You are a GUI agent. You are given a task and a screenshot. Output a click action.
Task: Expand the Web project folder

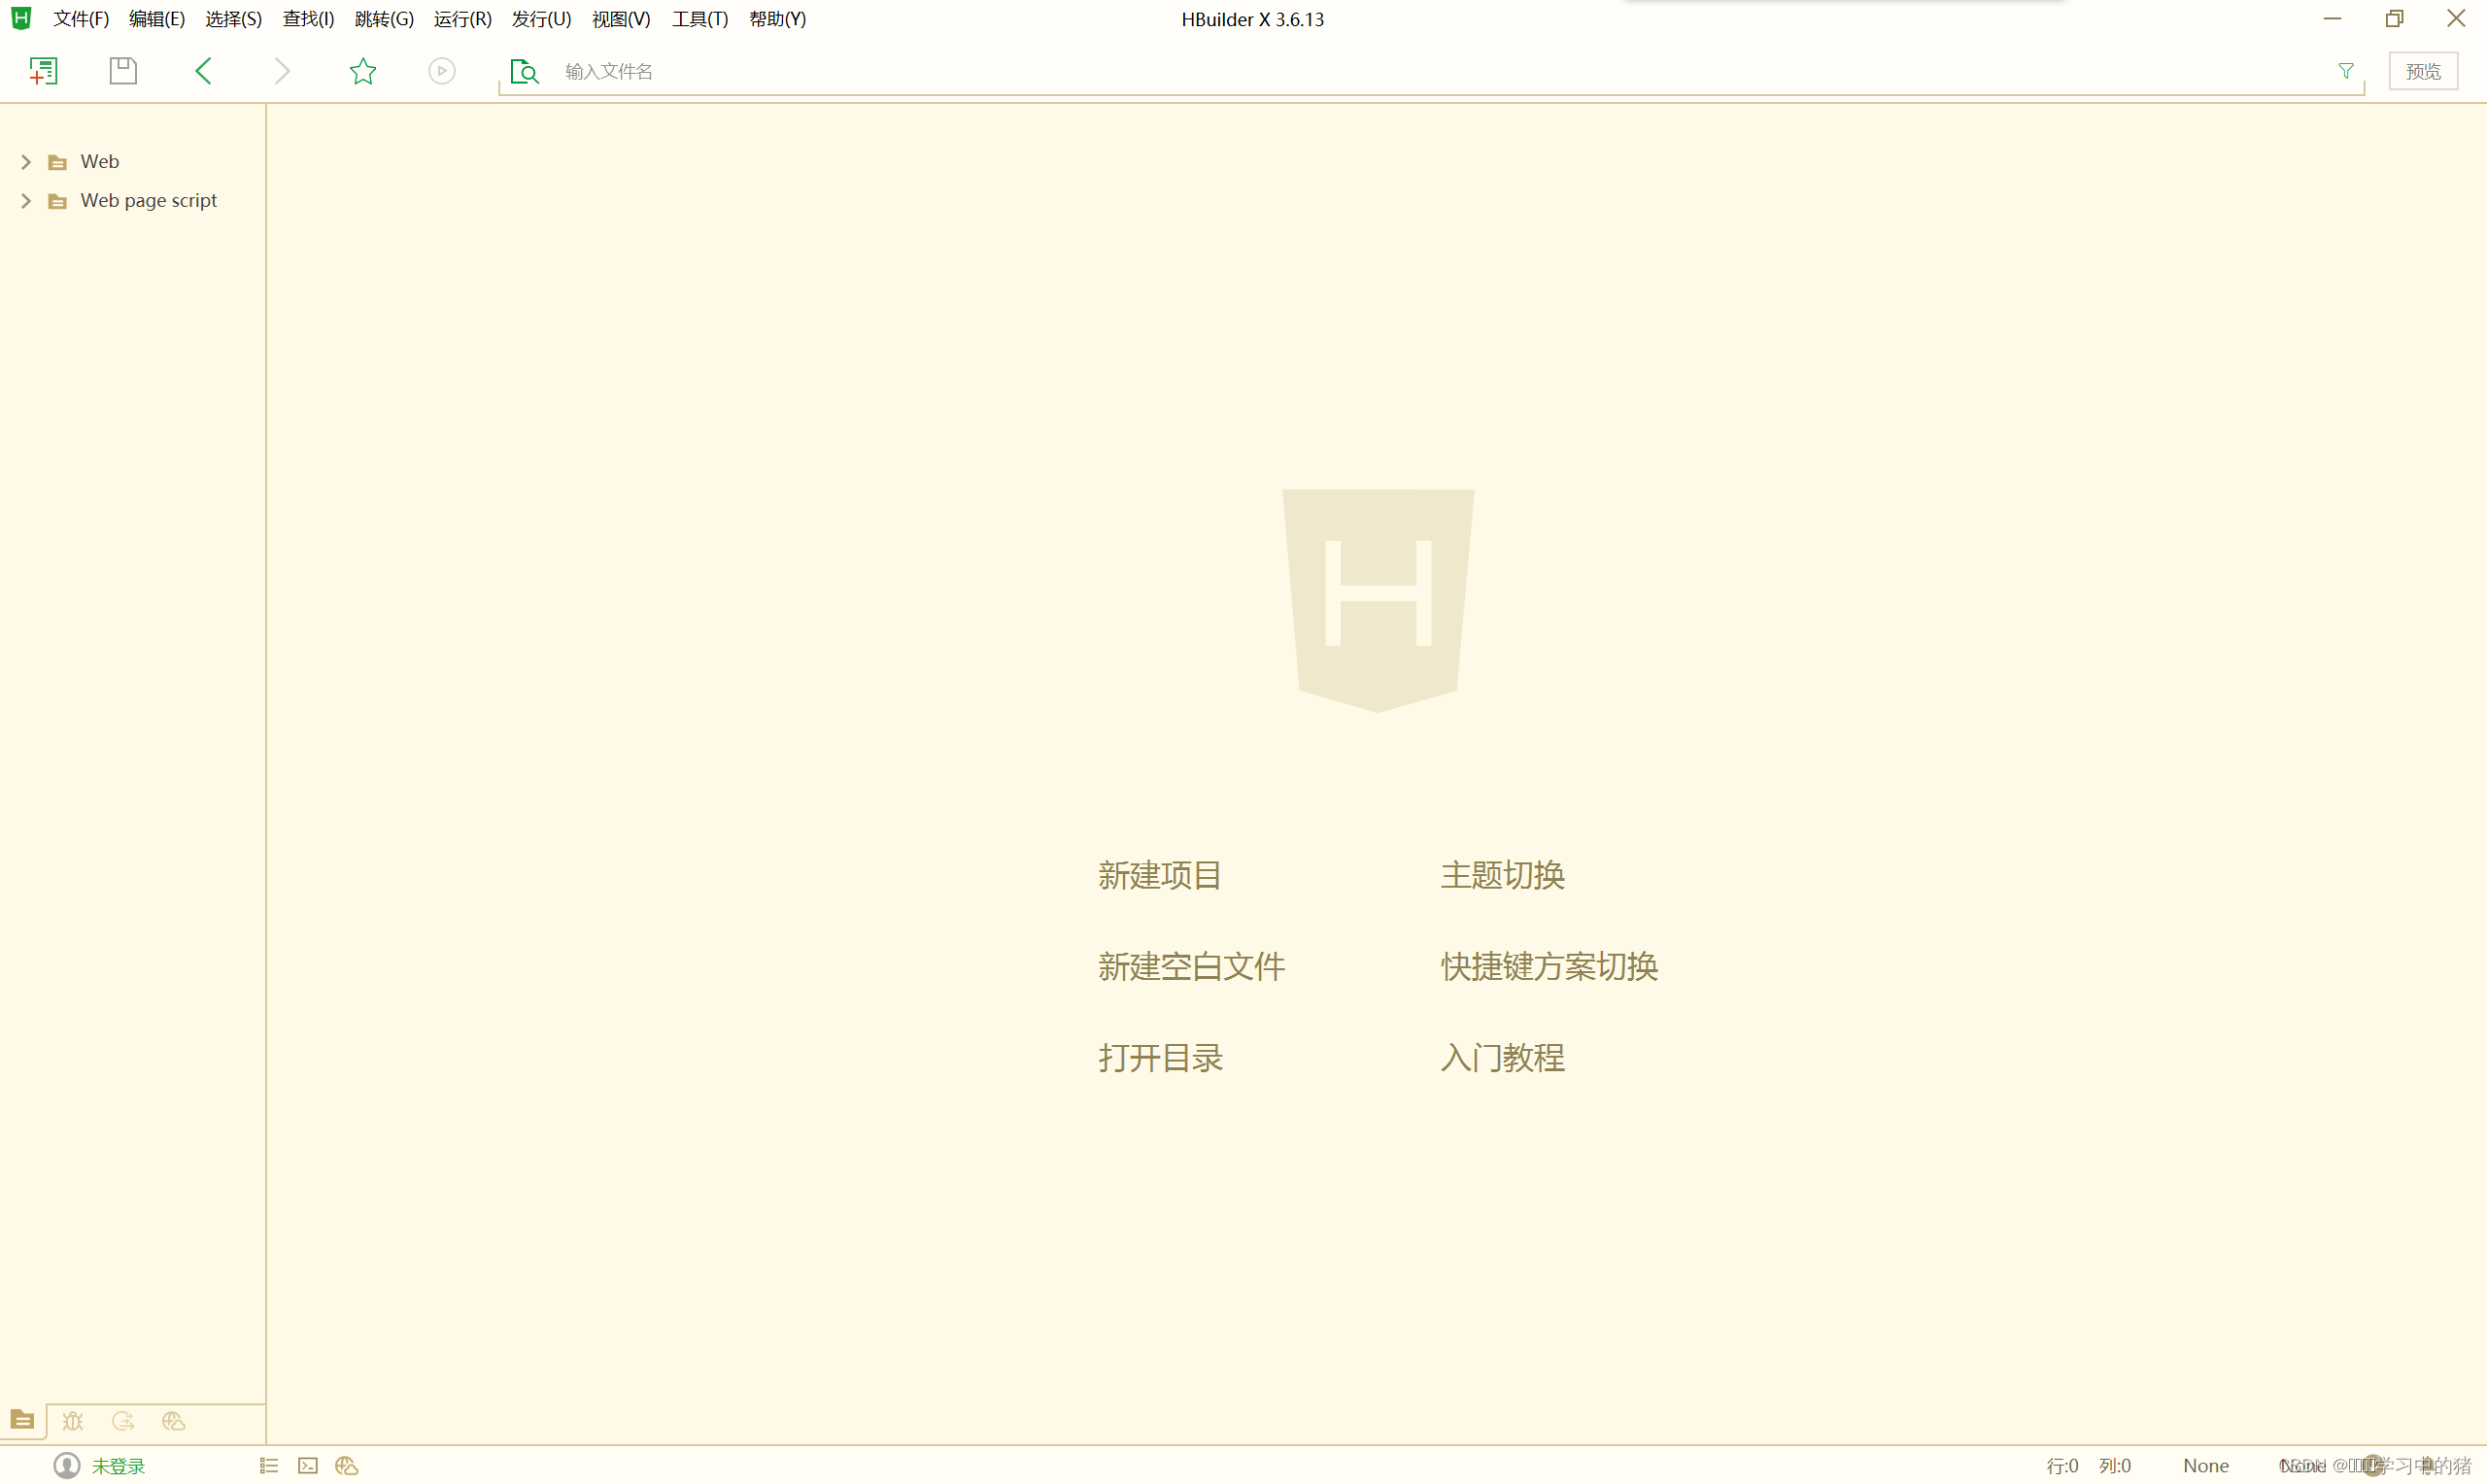(x=26, y=162)
